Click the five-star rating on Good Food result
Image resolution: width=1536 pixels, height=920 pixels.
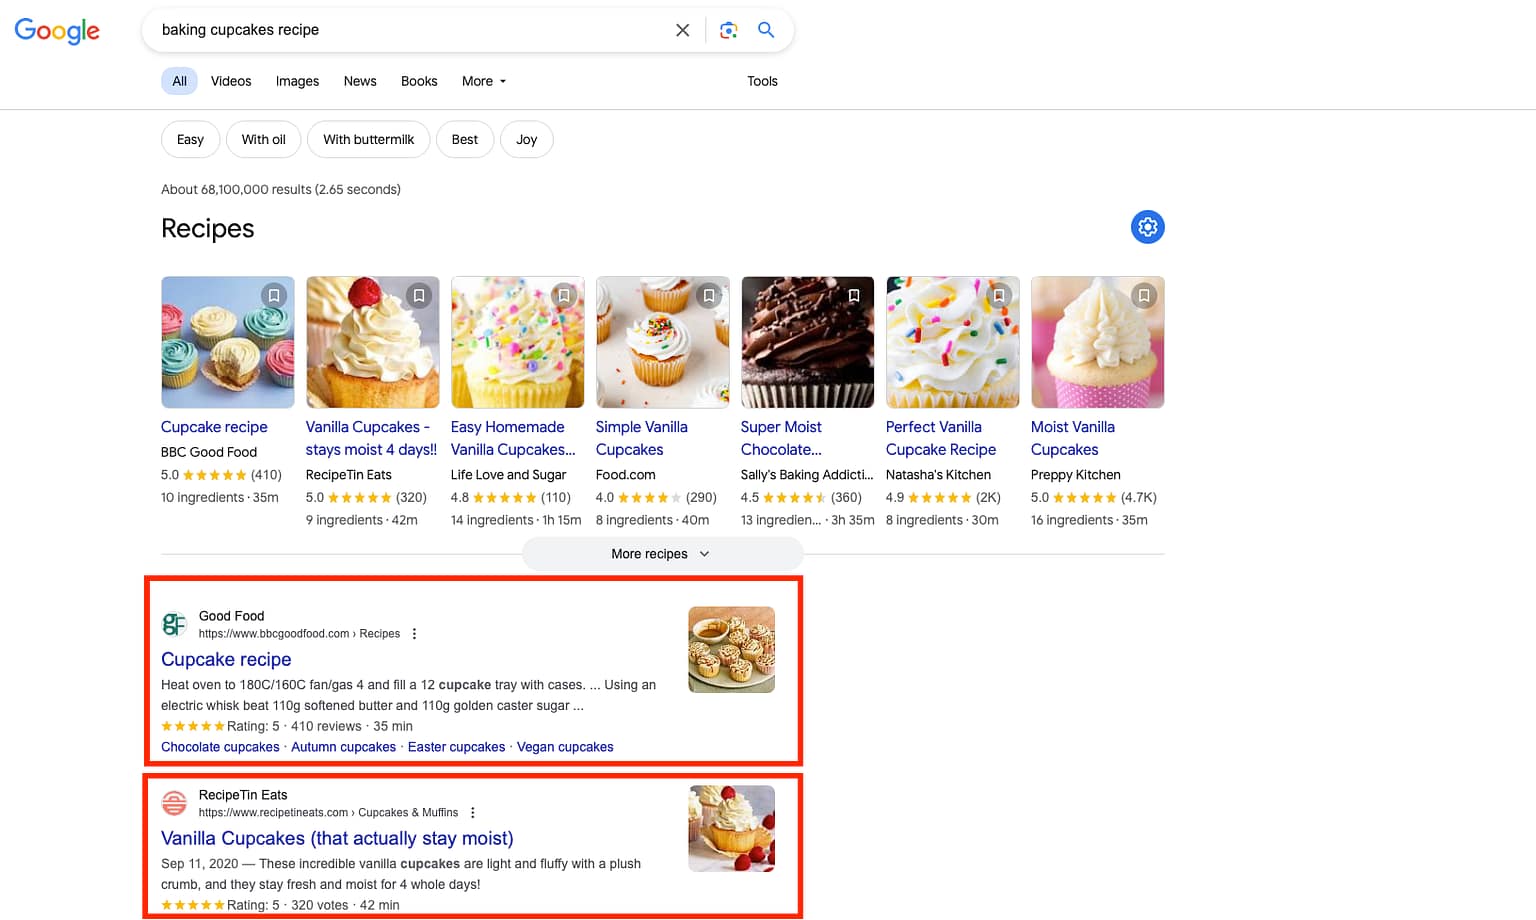click(190, 725)
